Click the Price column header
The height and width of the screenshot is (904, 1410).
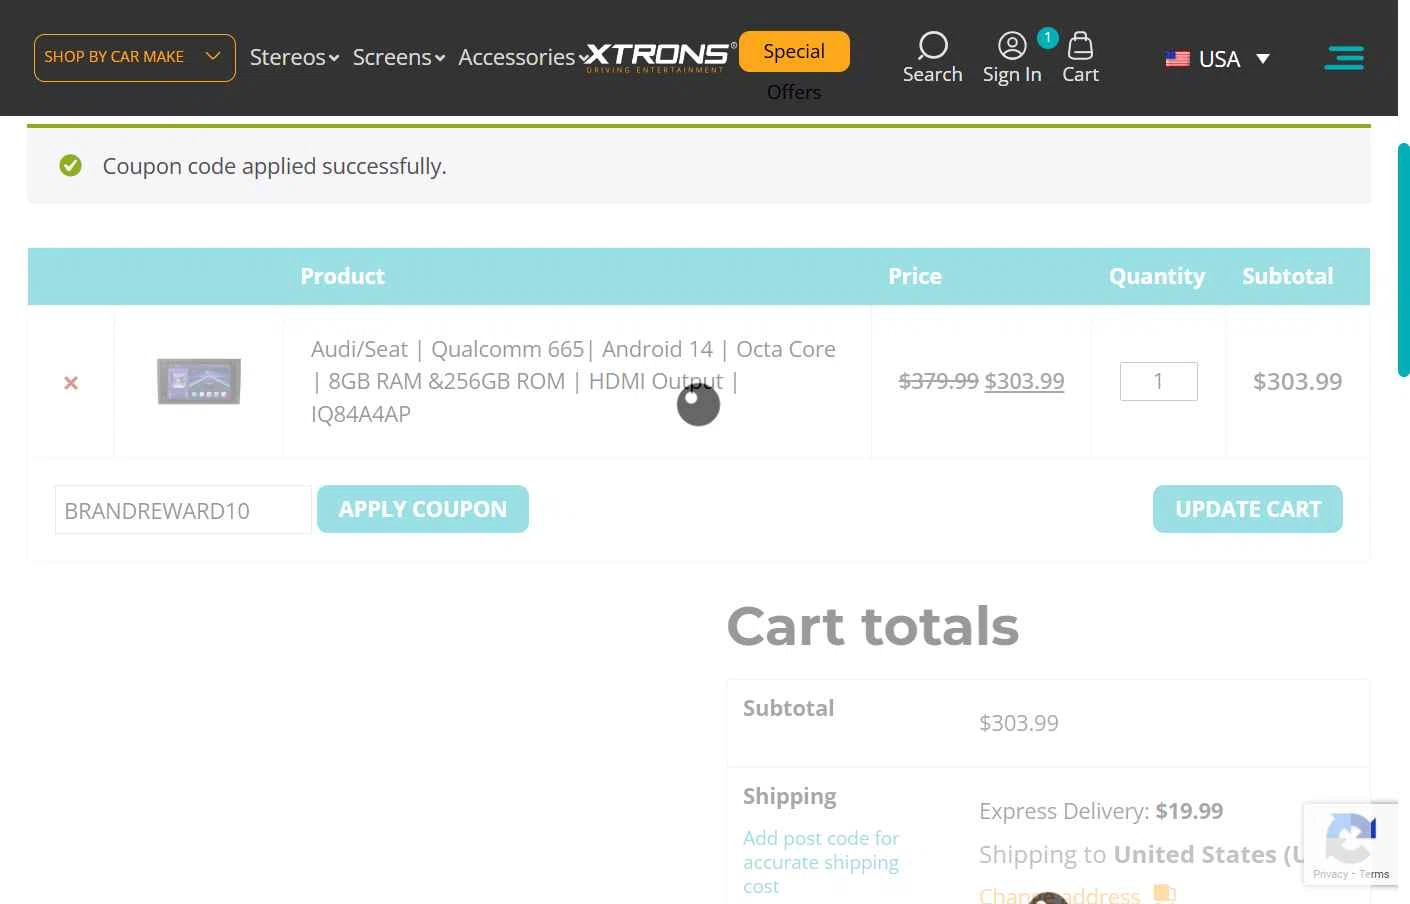point(915,276)
